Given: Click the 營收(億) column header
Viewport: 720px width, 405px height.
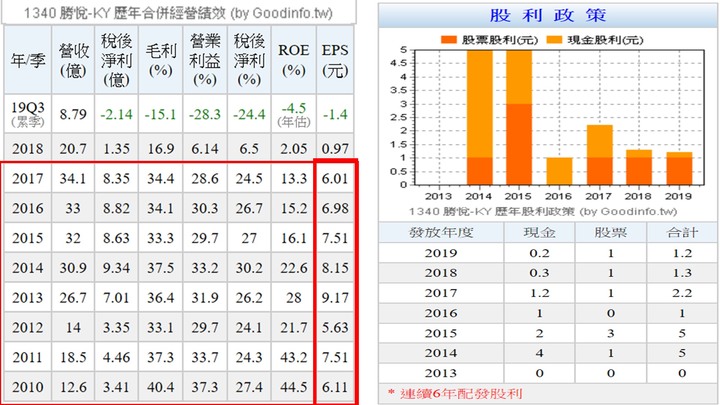Looking at the screenshot, I should [73, 60].
